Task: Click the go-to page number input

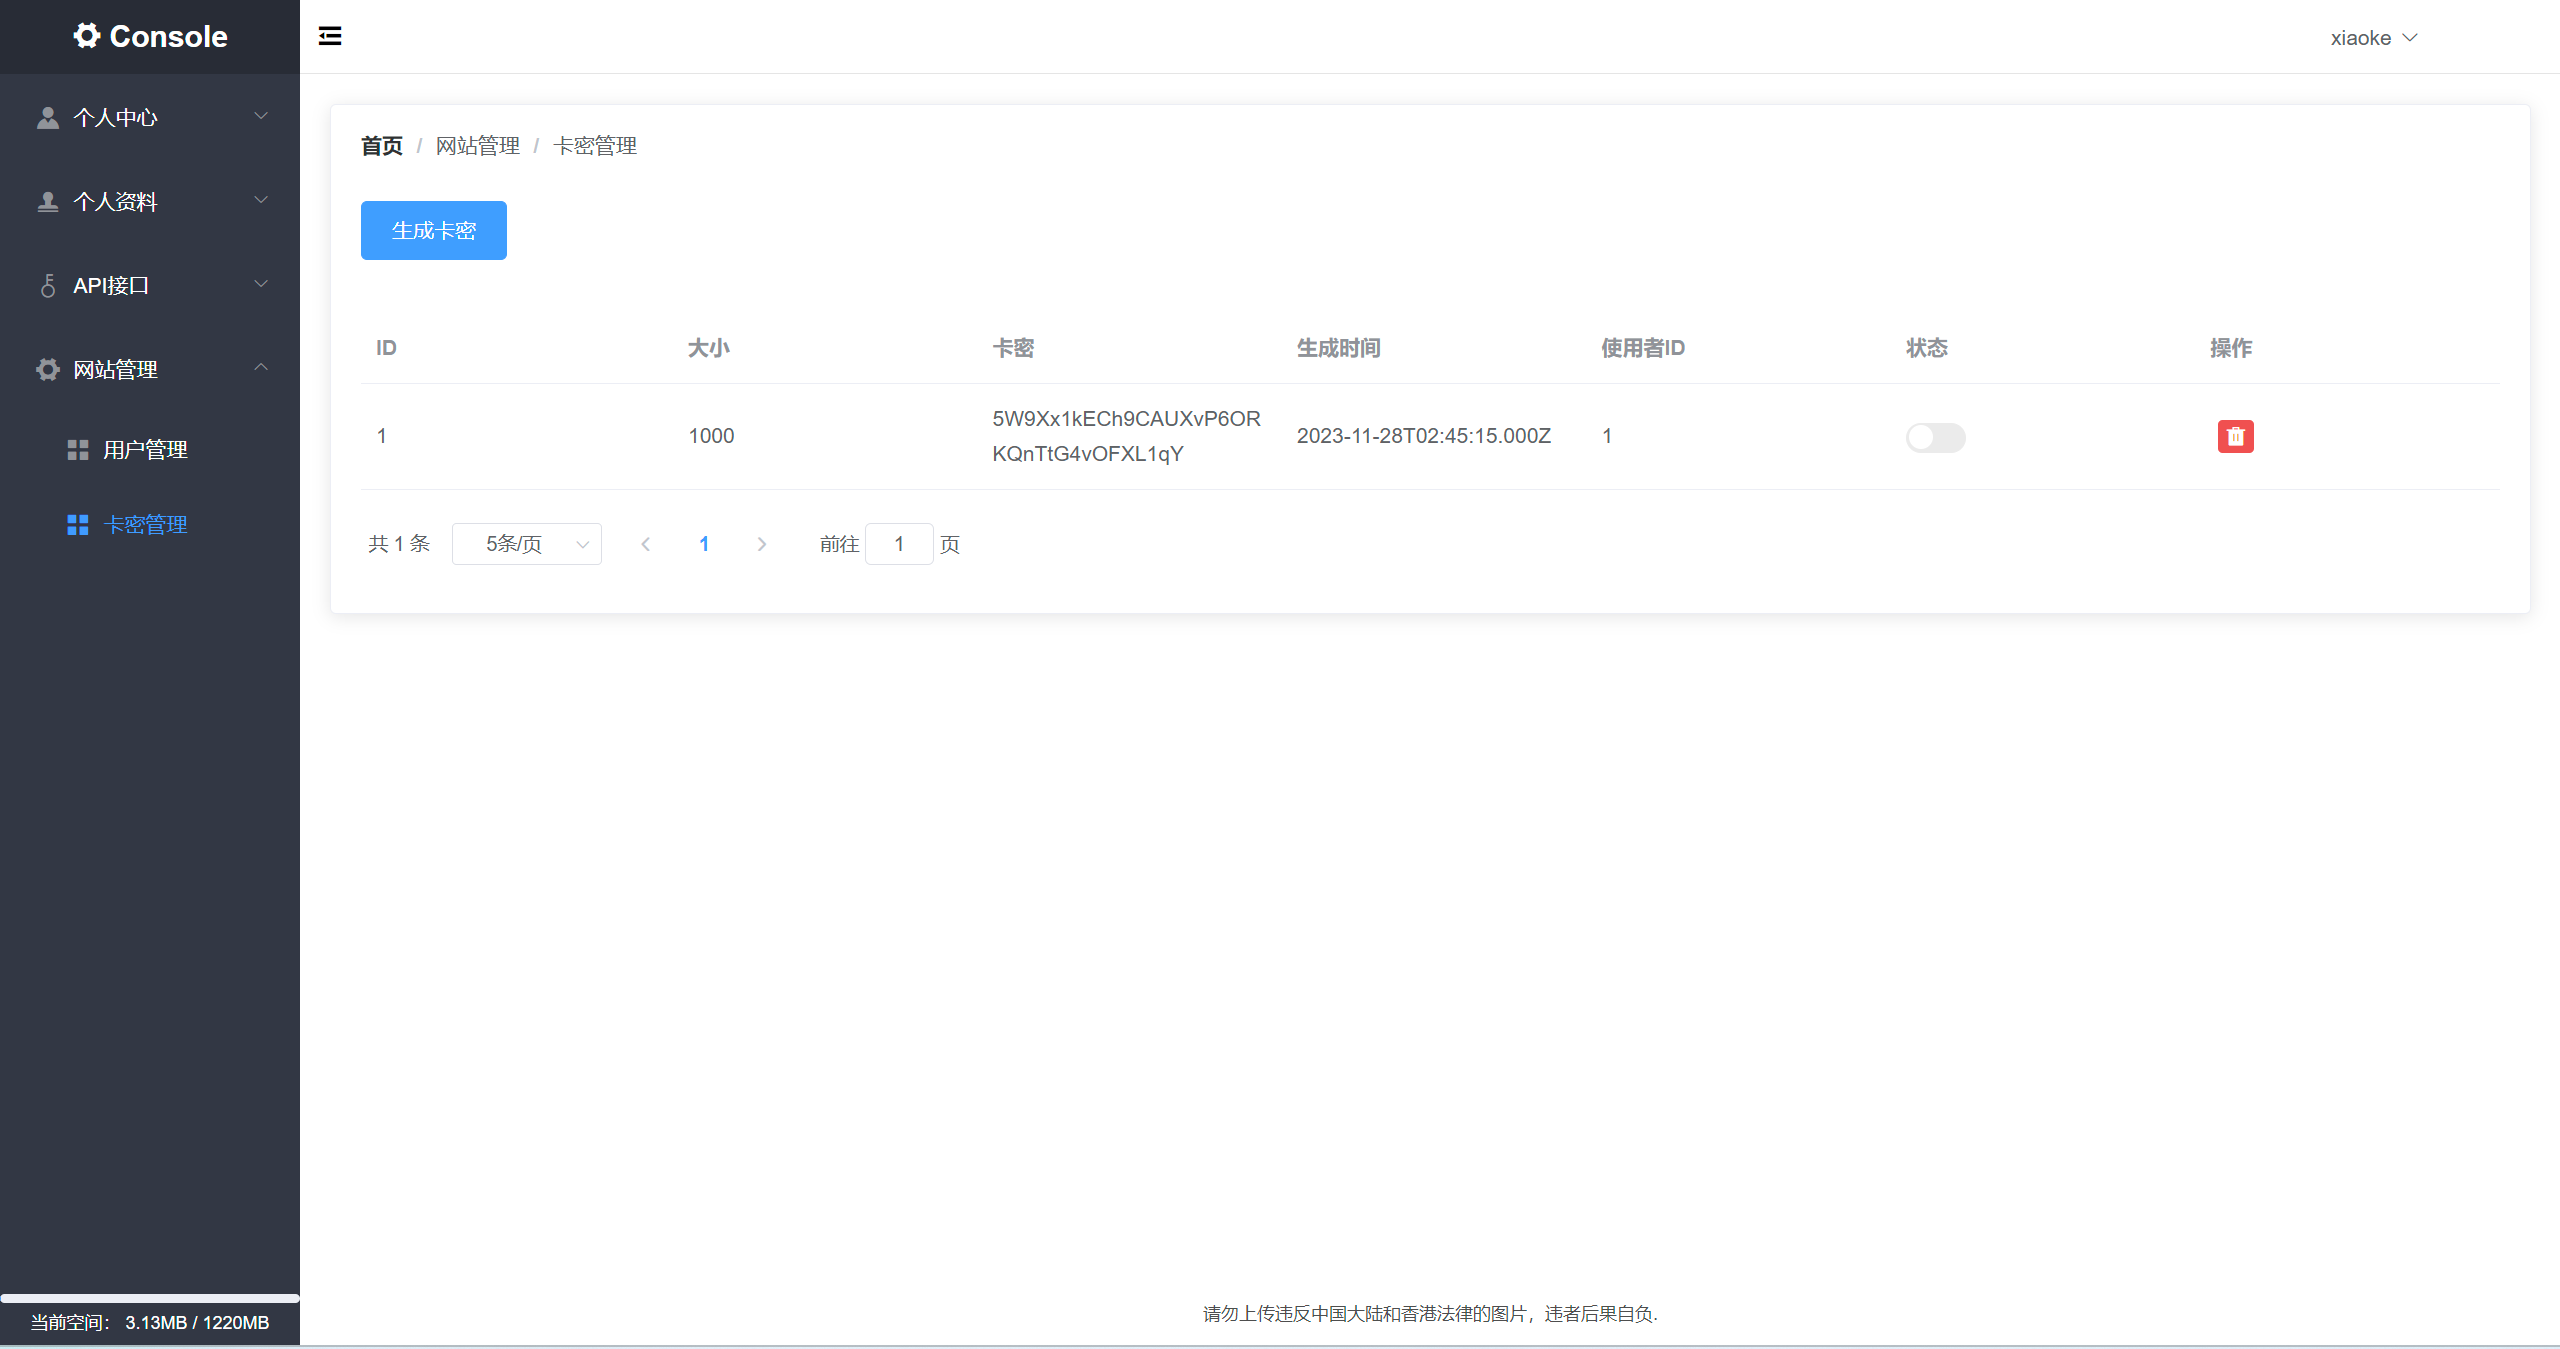Action: click(898, 544)
